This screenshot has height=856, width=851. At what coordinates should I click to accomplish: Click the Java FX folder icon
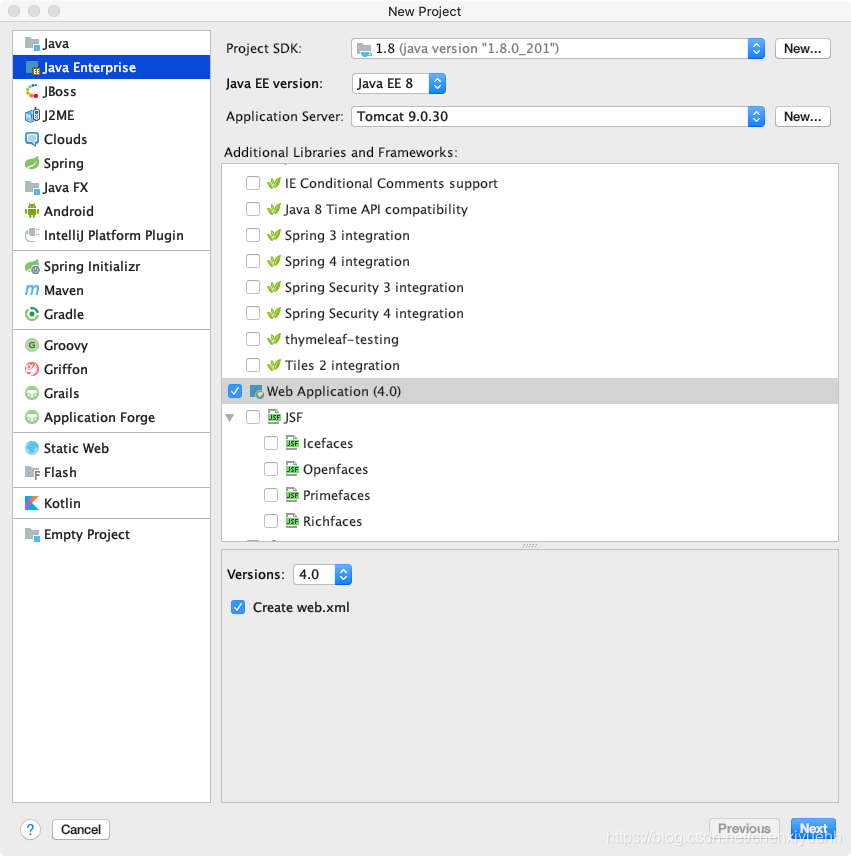(32, 187)
